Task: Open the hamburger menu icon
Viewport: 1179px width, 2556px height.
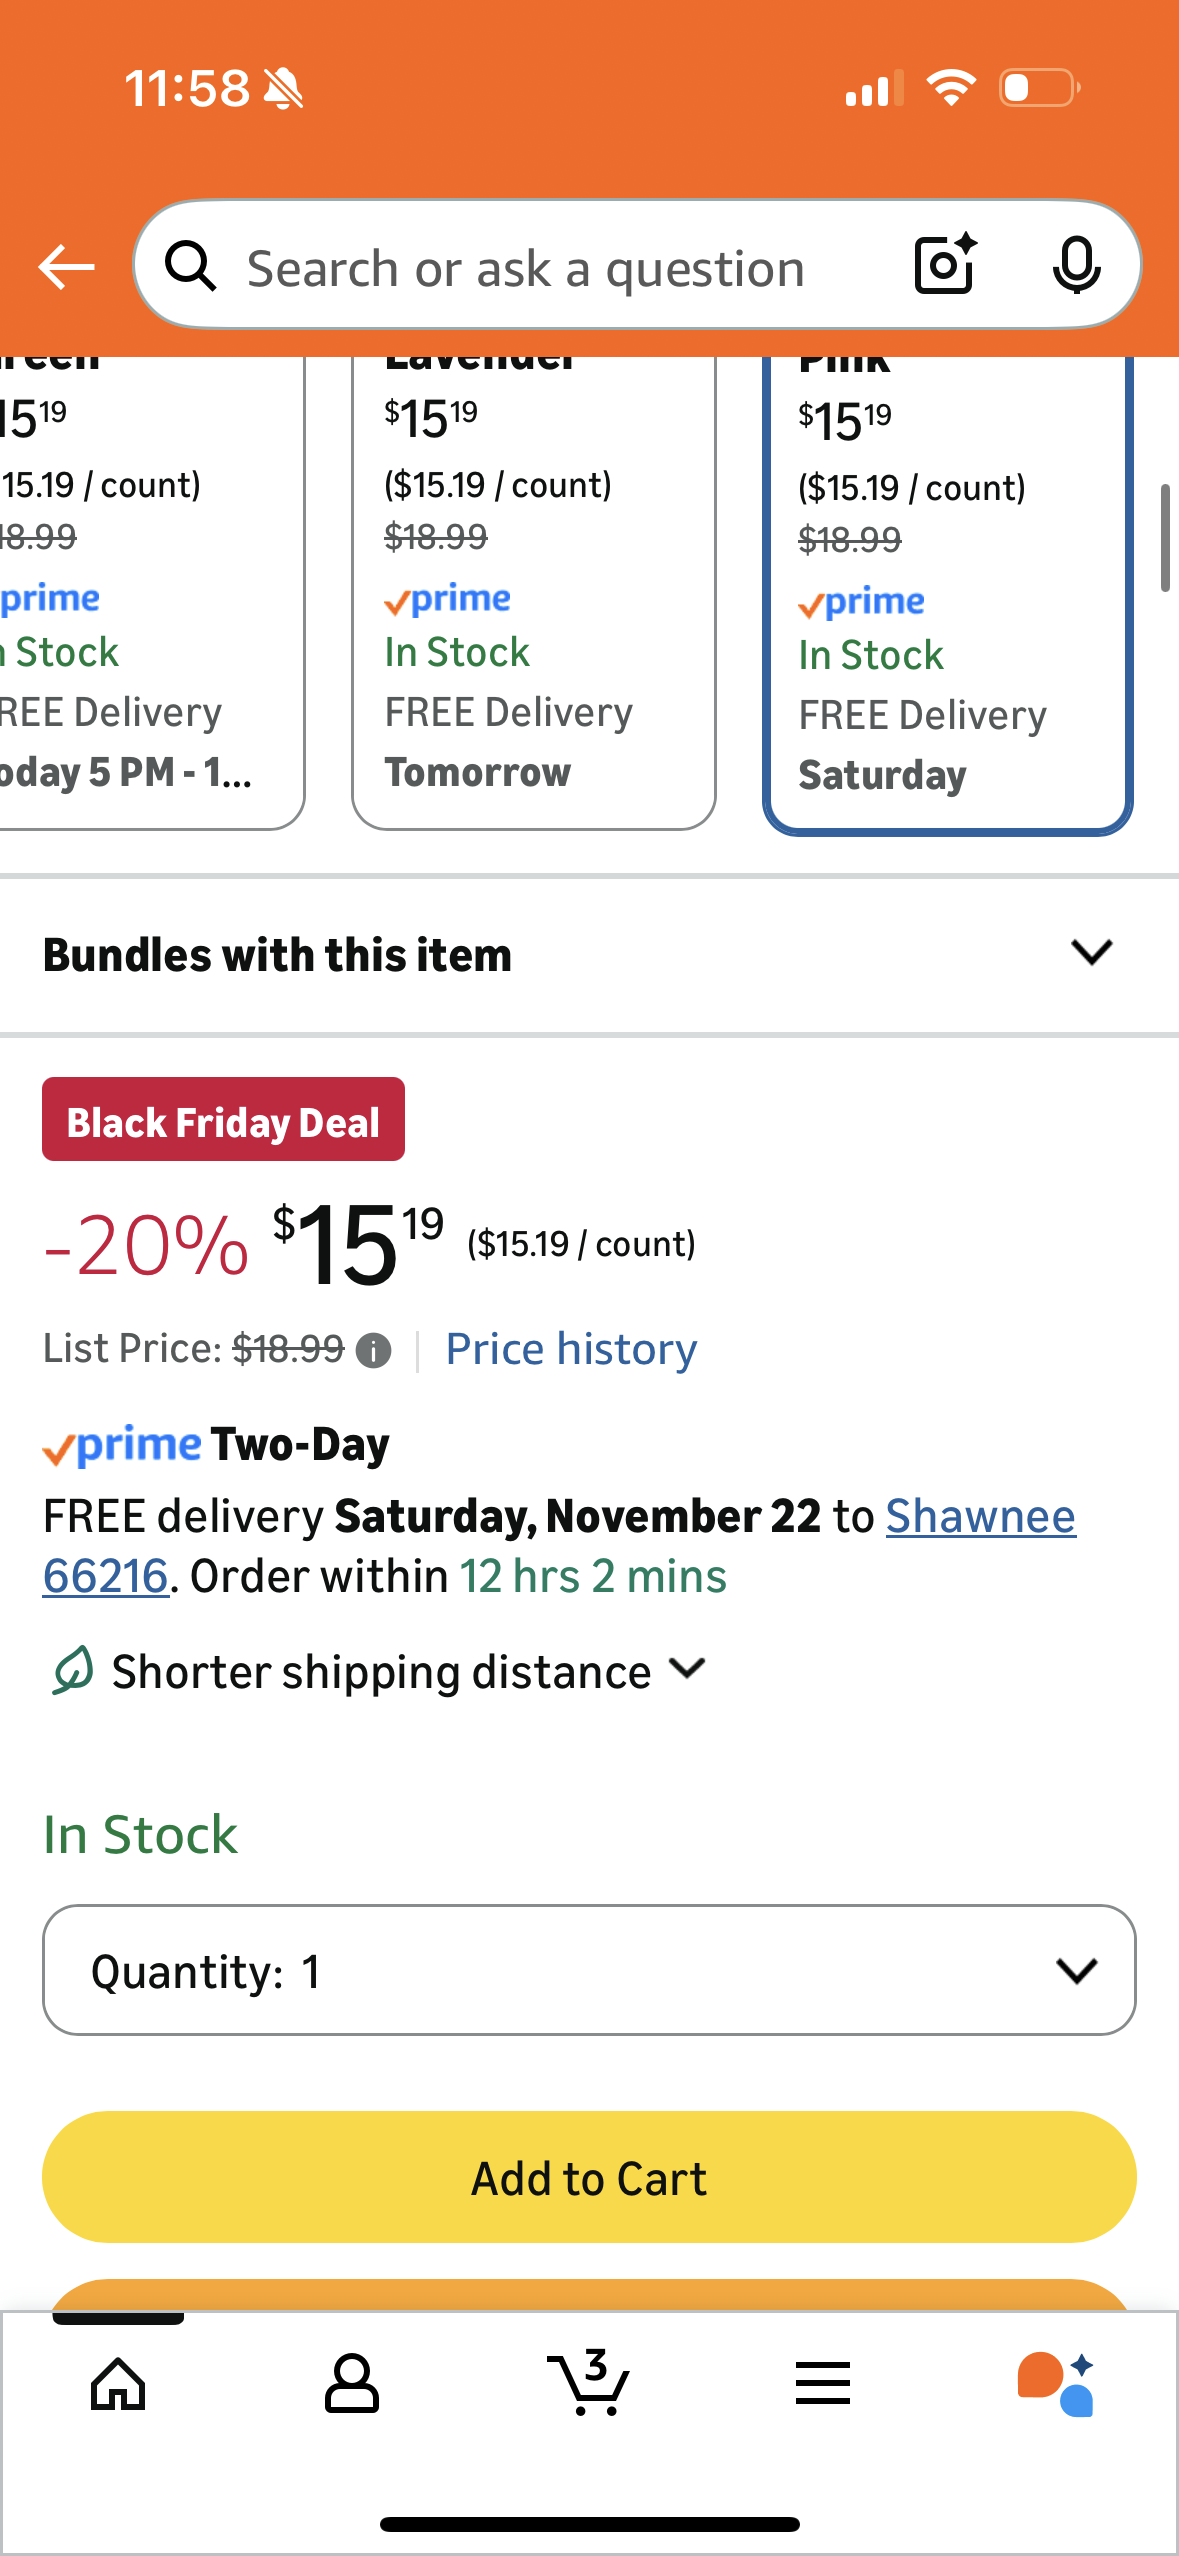Action: [822, 2384]
